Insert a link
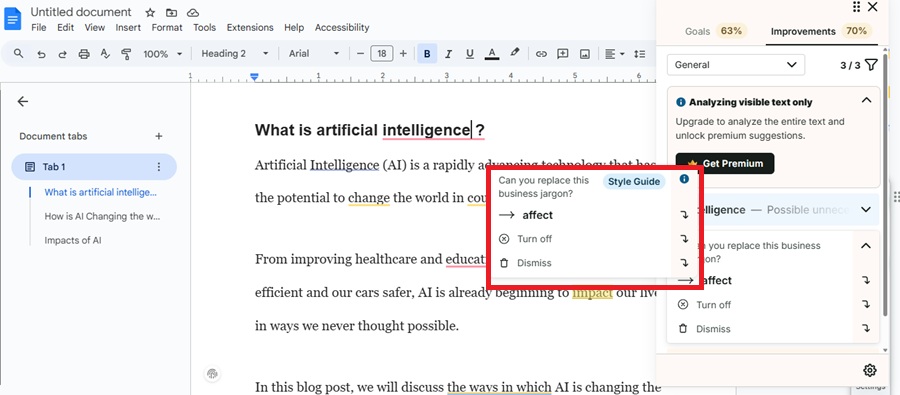 (x=541, y=54)
